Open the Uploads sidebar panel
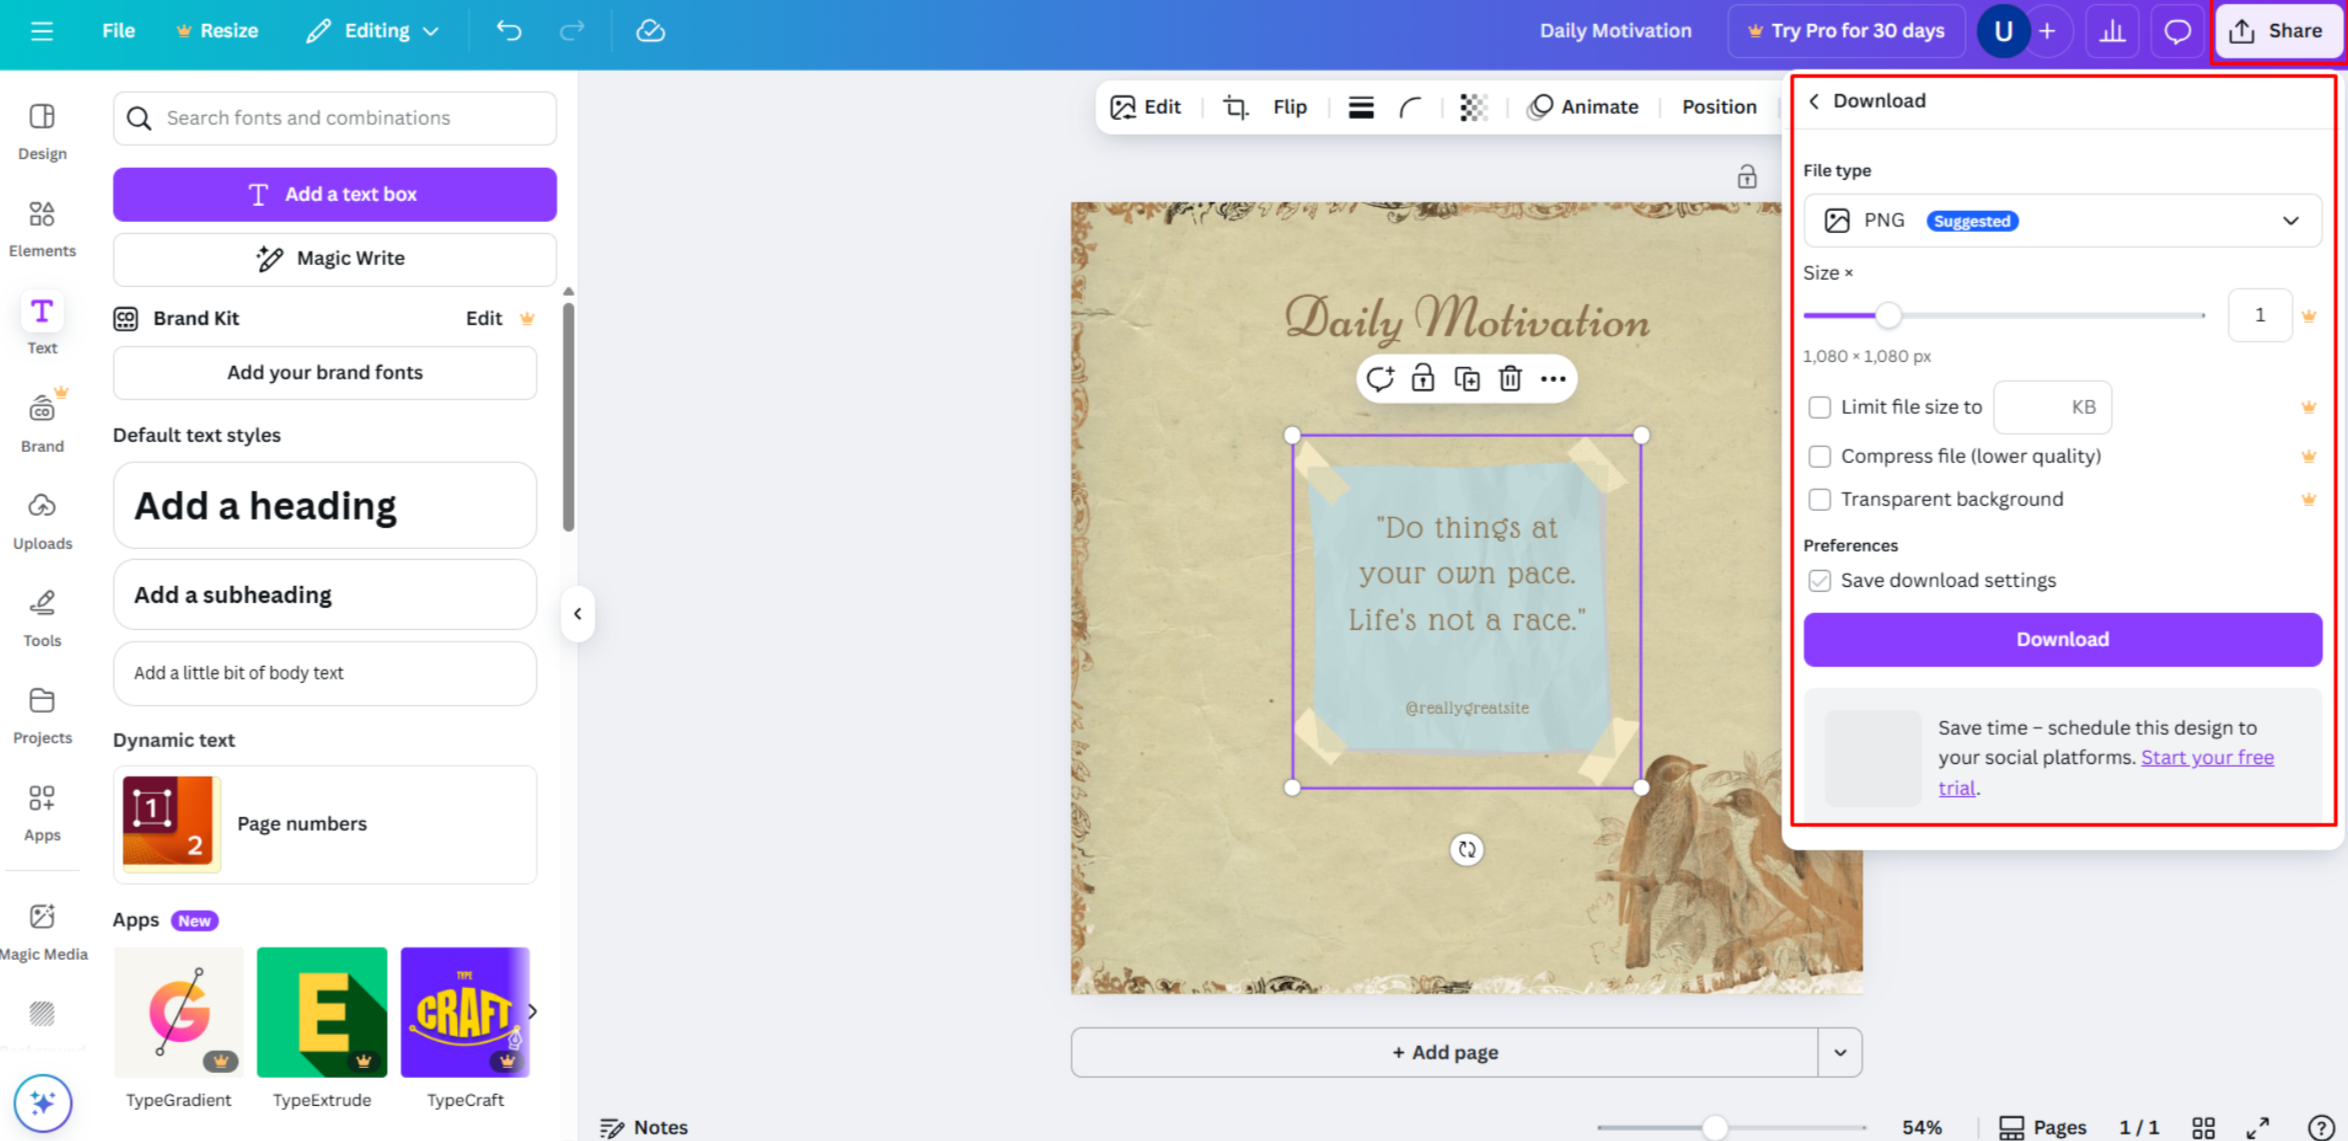Screen dimensions: 2348x1141 [x=42, y=520]
